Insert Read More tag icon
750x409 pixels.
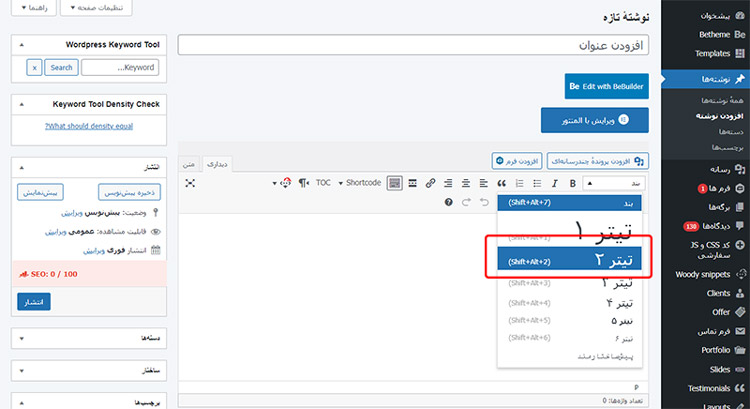tap(412, 183)
